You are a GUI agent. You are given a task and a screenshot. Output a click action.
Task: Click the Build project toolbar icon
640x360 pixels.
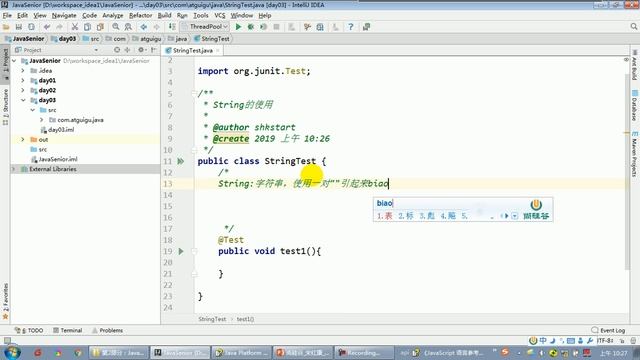point(172,27)
